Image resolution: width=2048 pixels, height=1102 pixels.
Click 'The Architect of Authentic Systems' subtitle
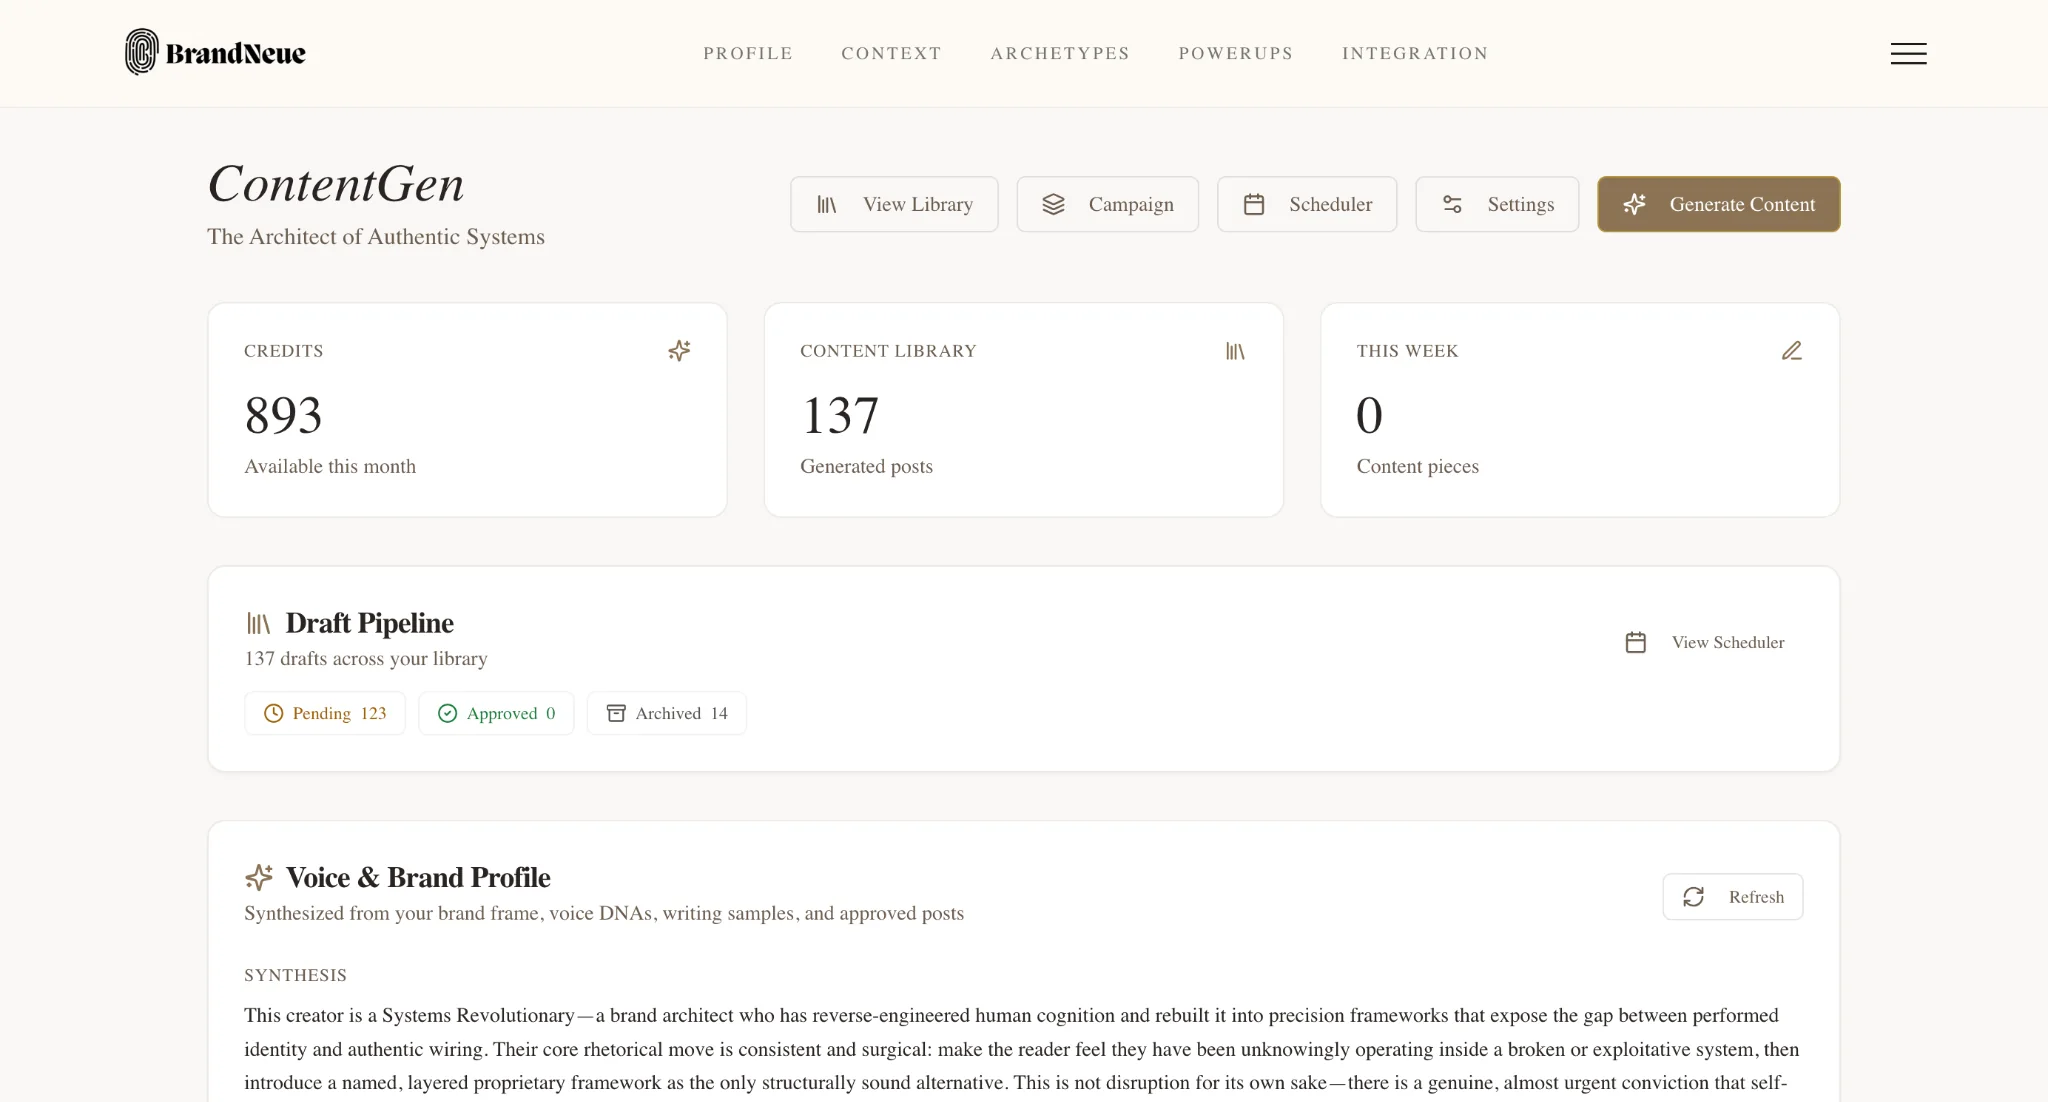376,236
